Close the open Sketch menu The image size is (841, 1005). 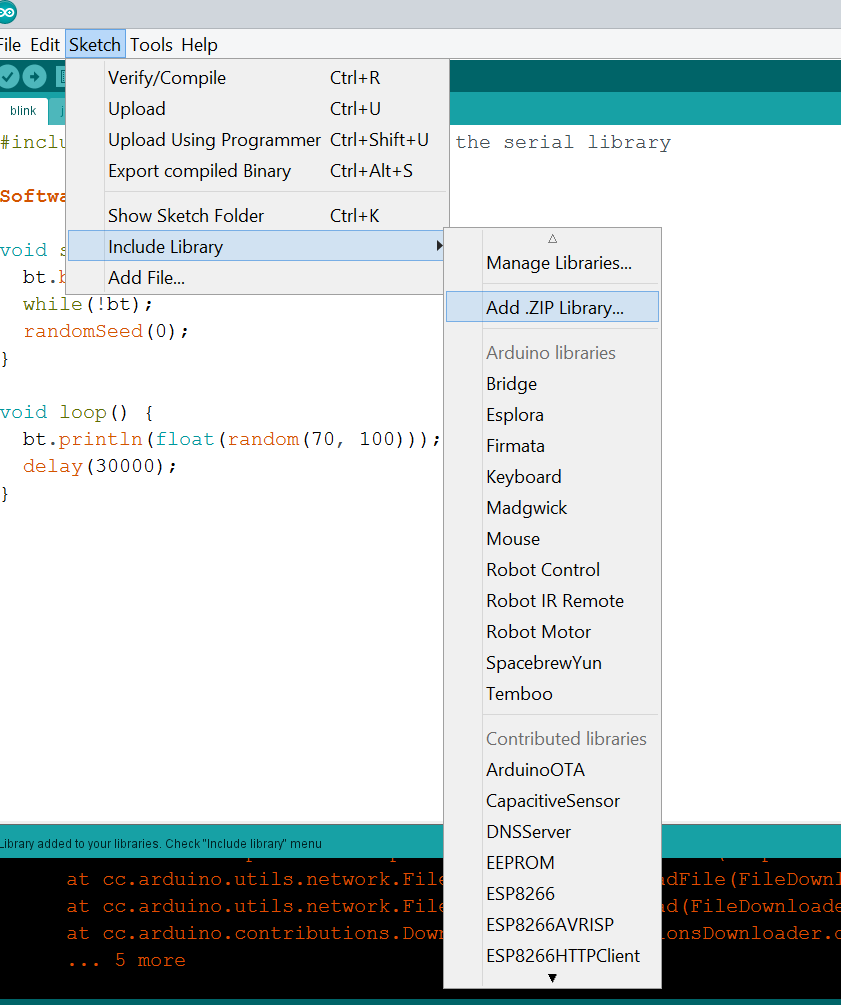[x=95, y=45]
